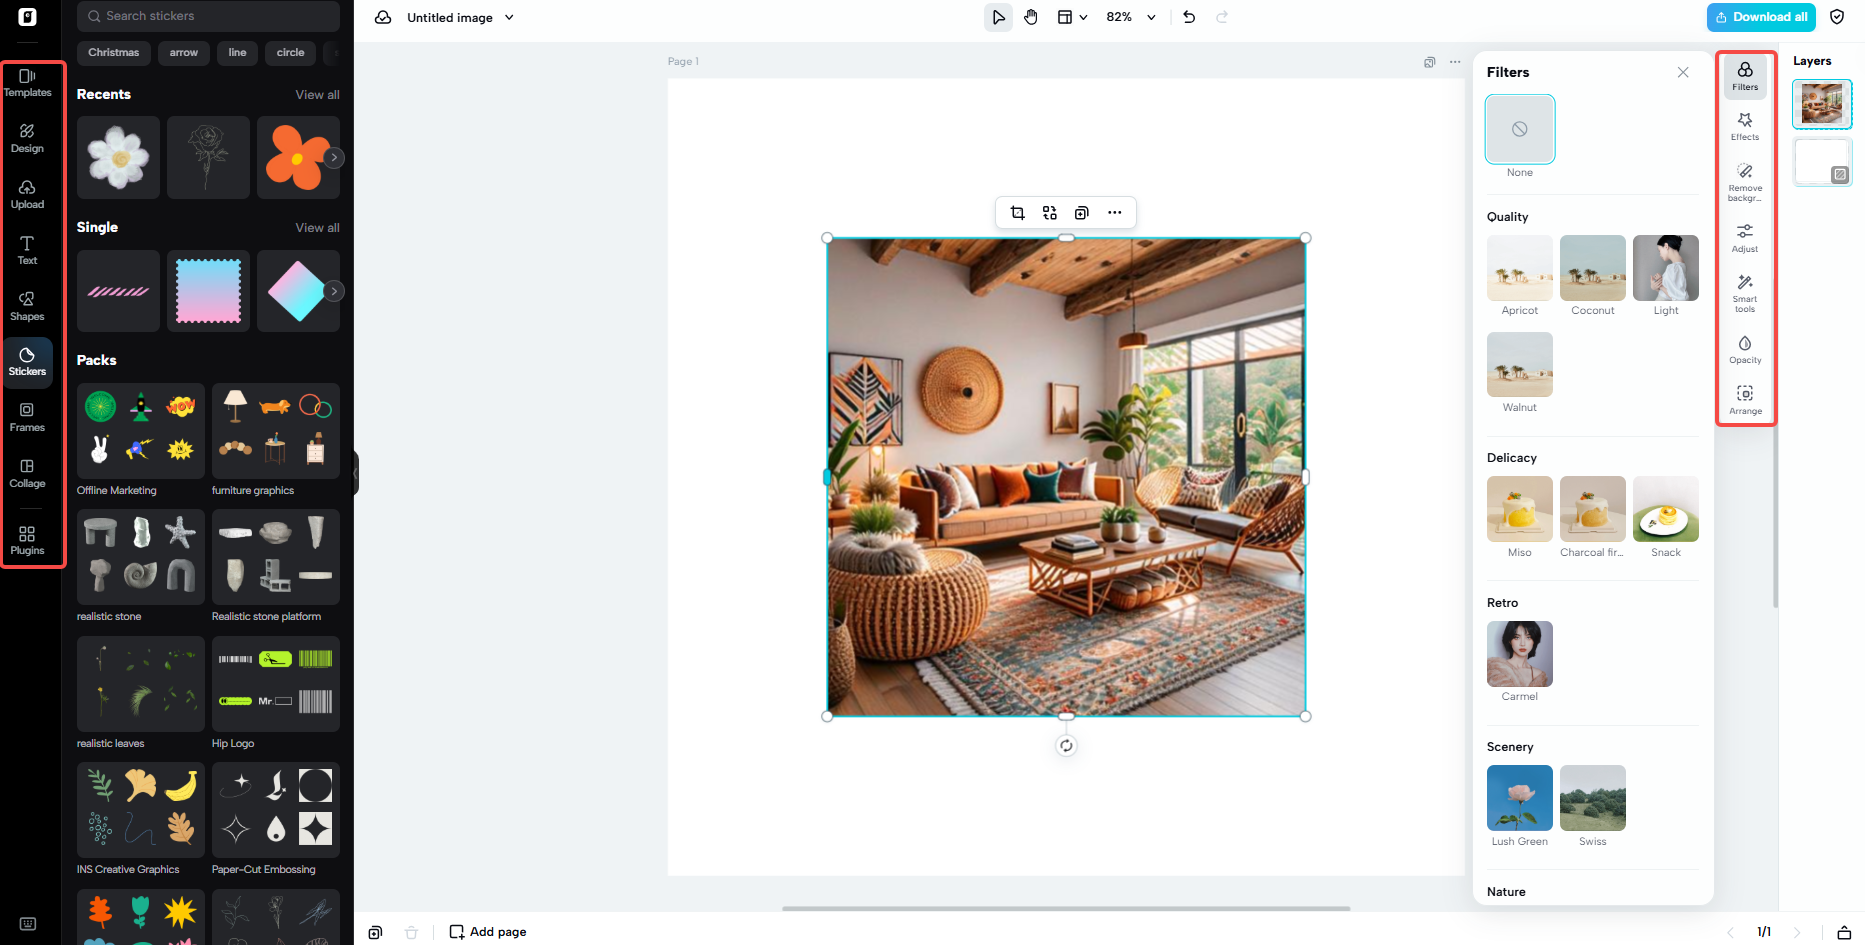Open the Plugins panel

coord(27,541)
